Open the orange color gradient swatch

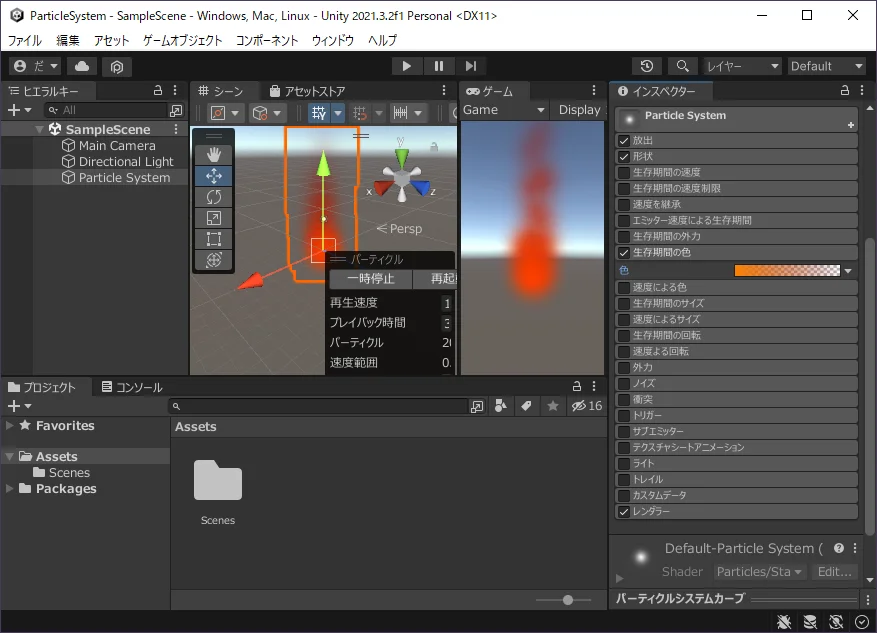787,271
